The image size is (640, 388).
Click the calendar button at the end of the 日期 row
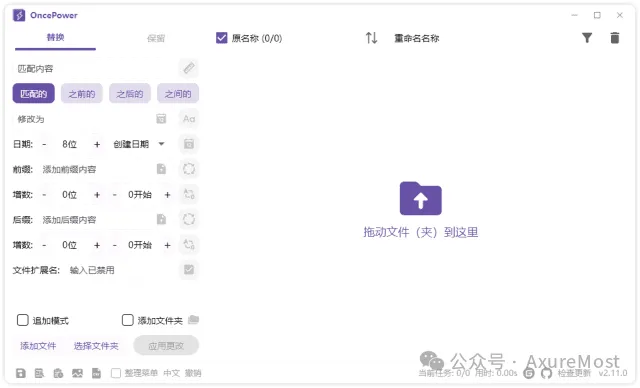click(x=189, y=144)
